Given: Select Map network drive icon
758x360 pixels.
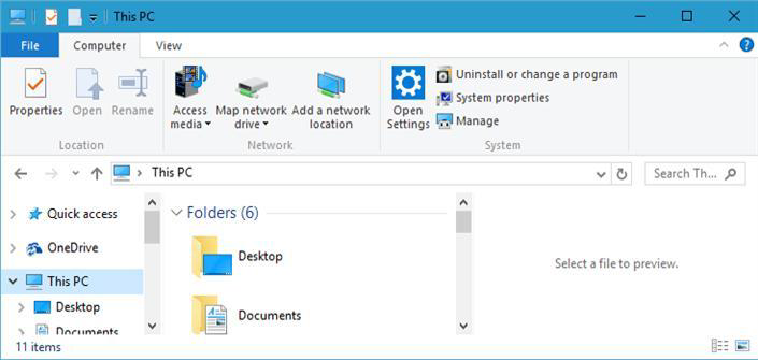Looking at the screenshot, I should 251,87.
